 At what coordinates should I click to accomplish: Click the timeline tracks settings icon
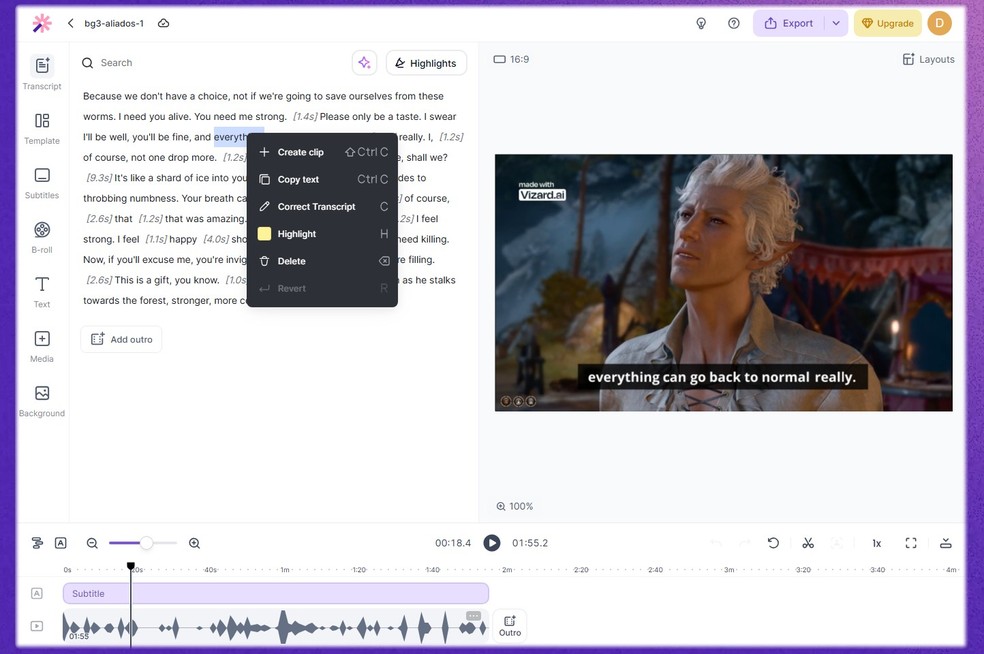point(37,543)
